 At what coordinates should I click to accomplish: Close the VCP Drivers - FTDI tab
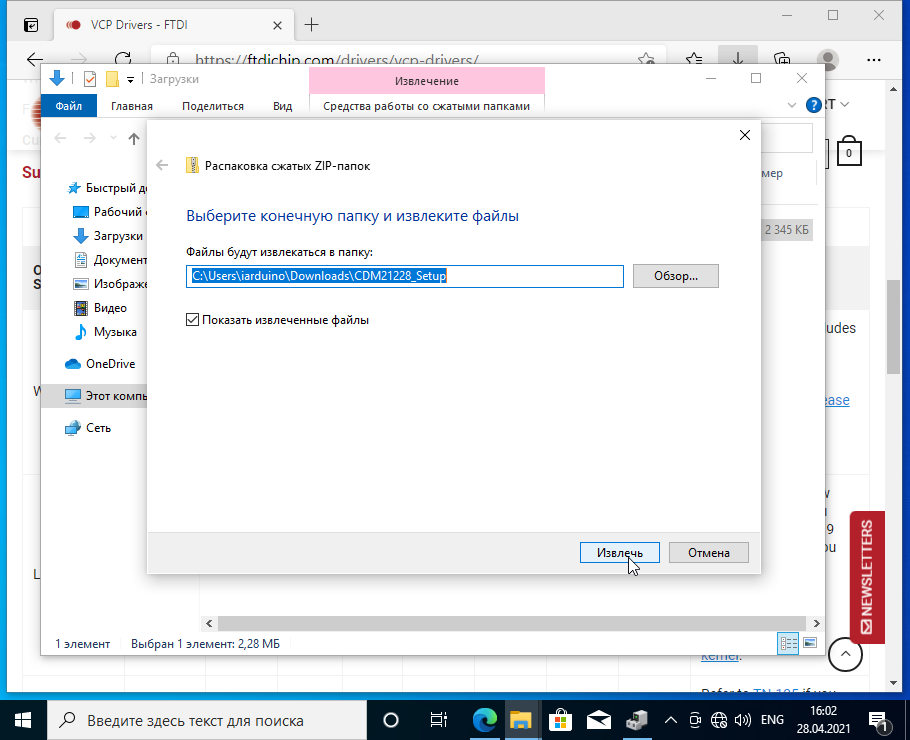277,26
